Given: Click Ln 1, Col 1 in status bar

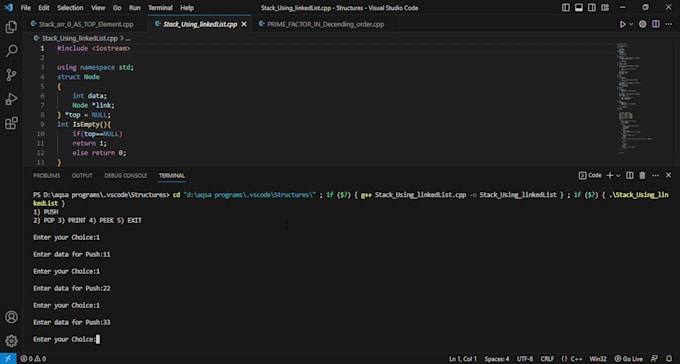Looking at the screenshot, I should 463,359.
